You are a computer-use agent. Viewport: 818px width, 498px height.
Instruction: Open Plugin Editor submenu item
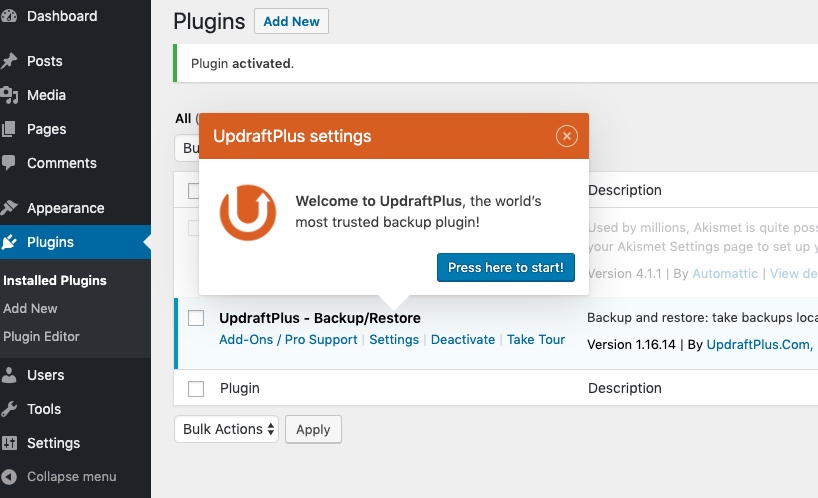tap(41, 337)
